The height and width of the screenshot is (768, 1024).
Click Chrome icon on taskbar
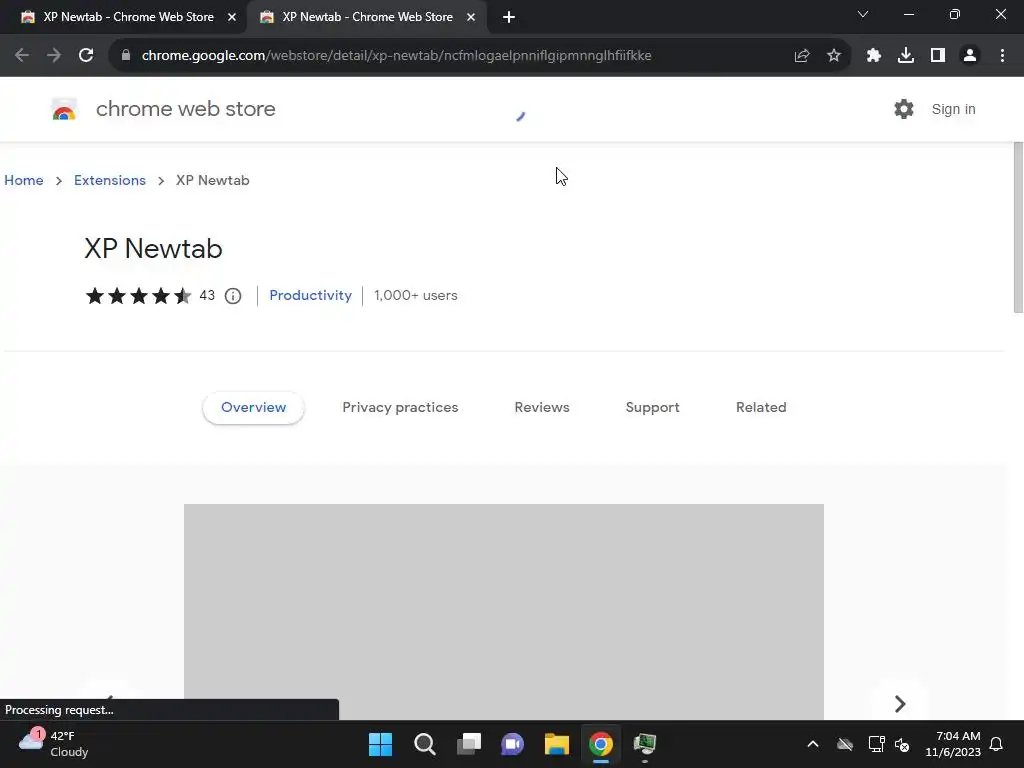601,744
